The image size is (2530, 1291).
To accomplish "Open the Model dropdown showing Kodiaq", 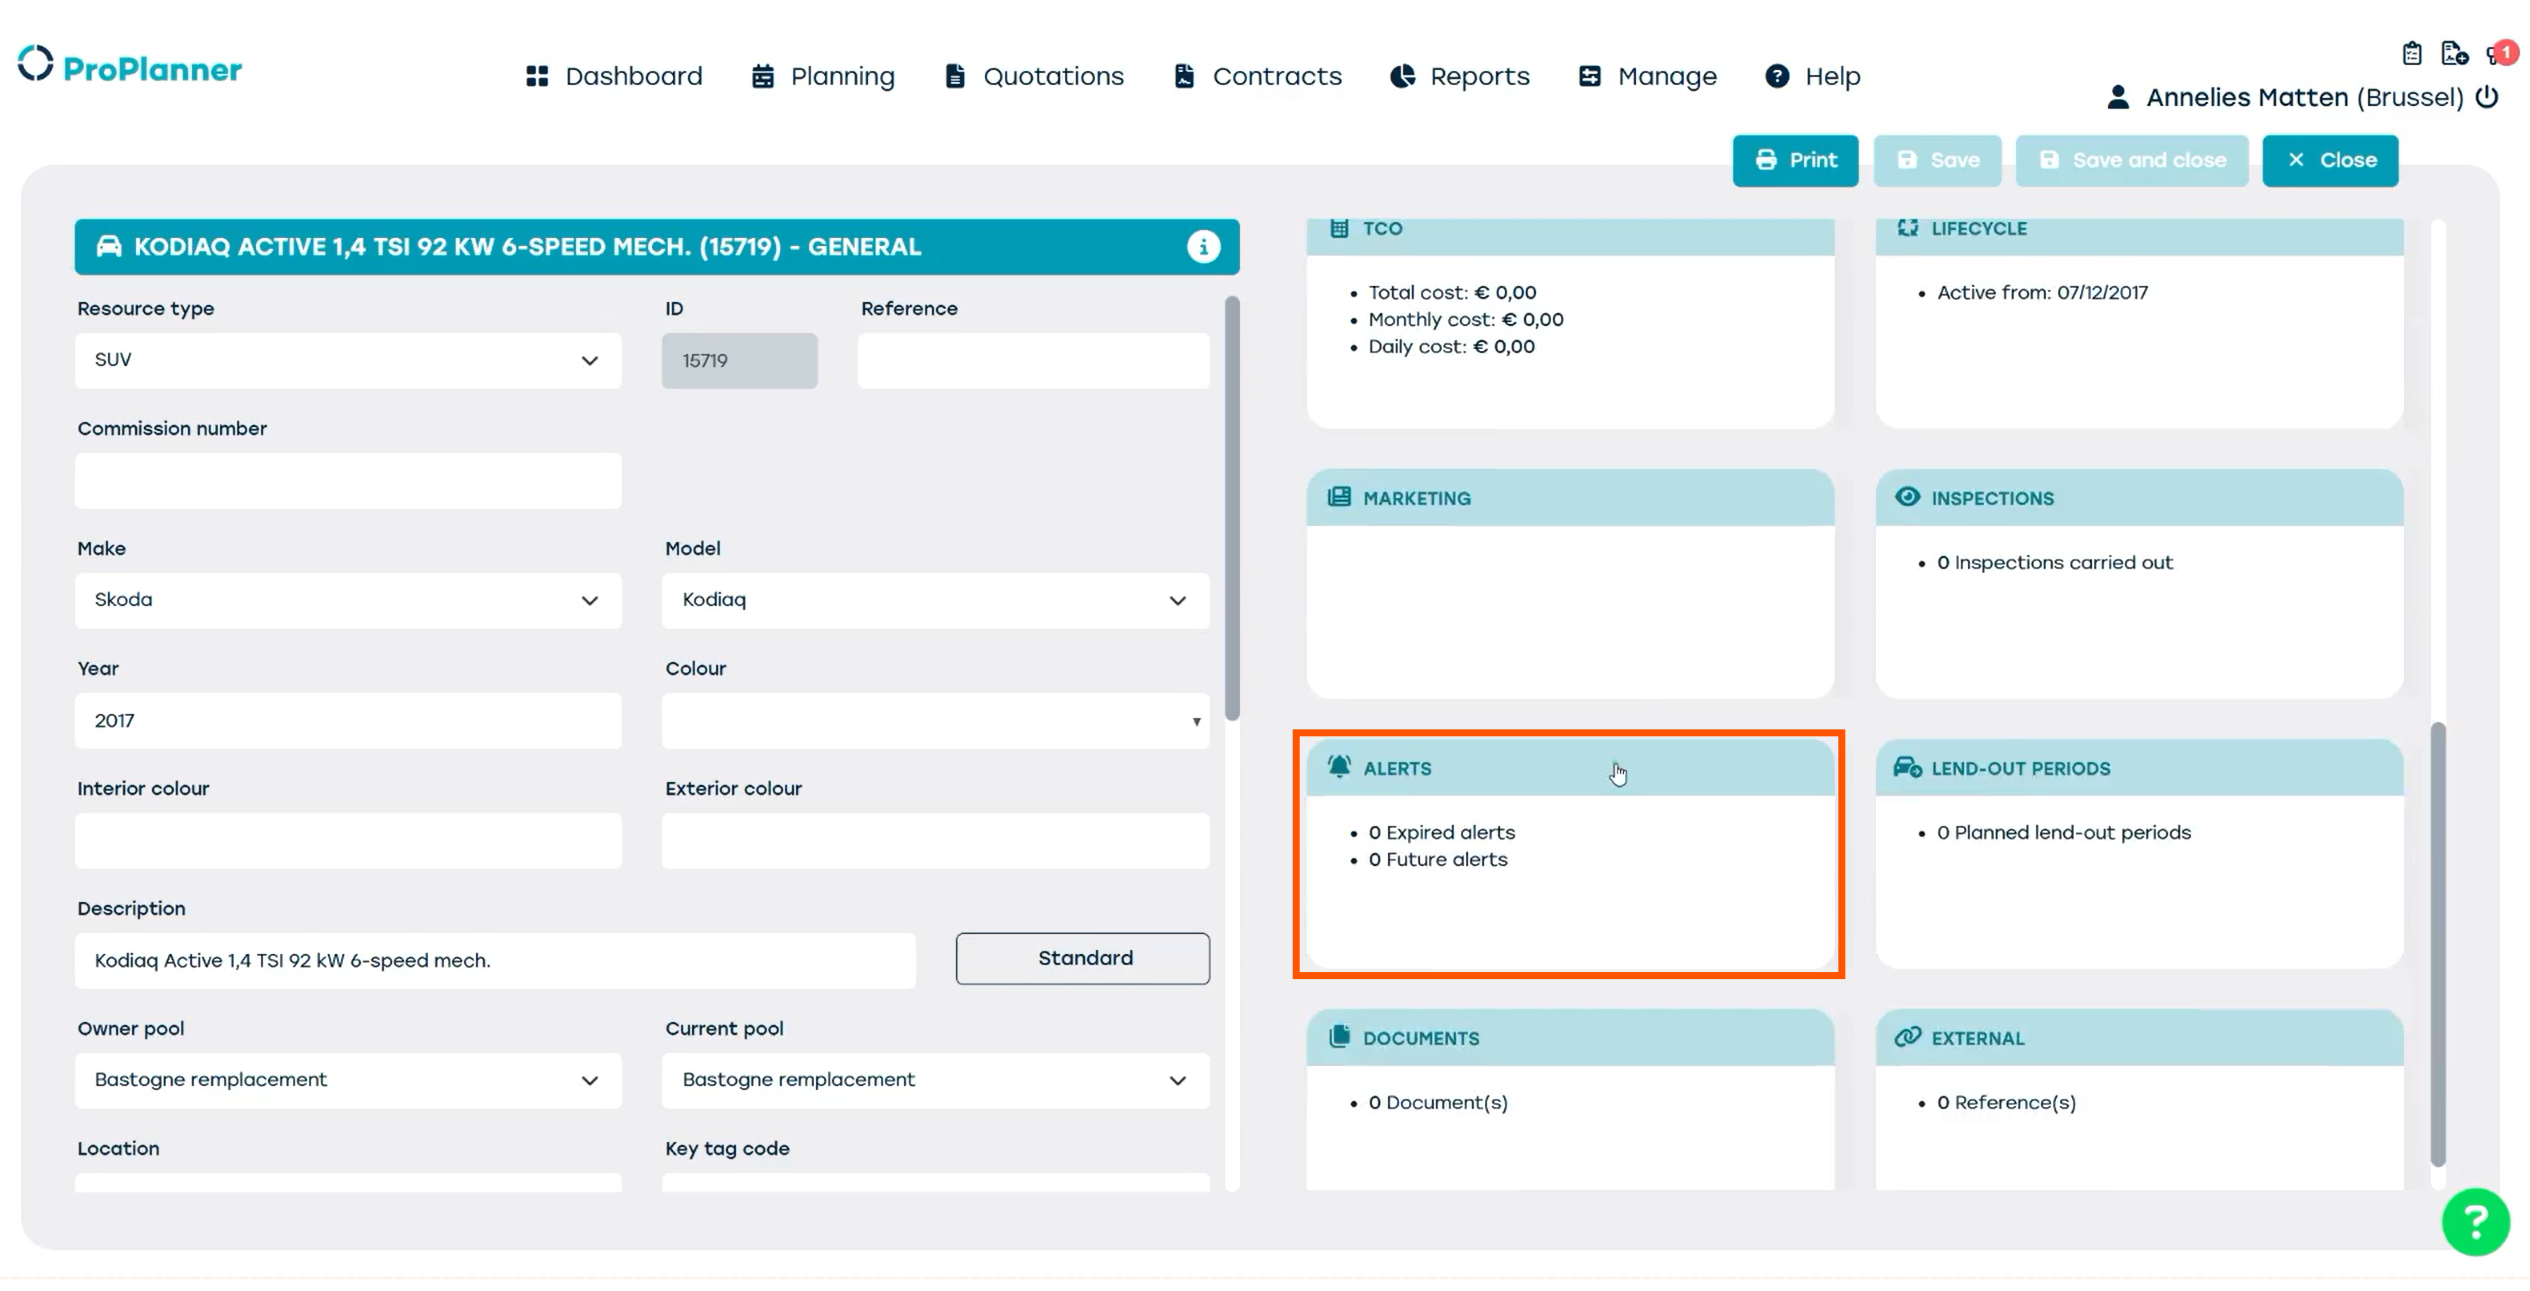I will [934, 600].
